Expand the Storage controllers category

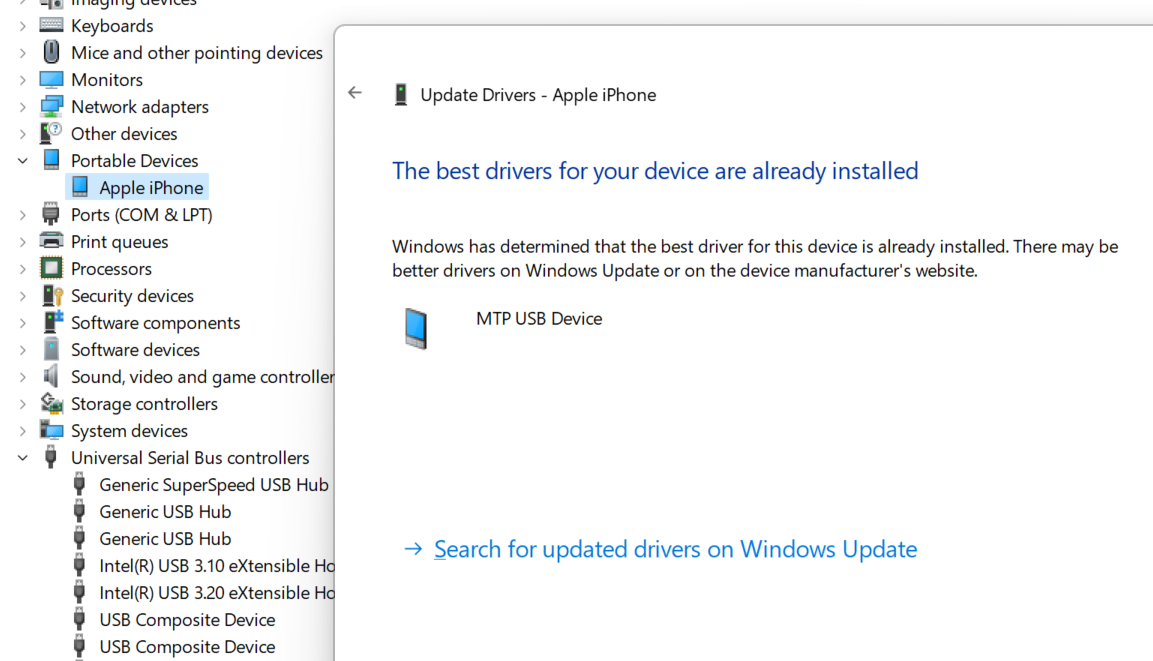[x=22, y=404]
